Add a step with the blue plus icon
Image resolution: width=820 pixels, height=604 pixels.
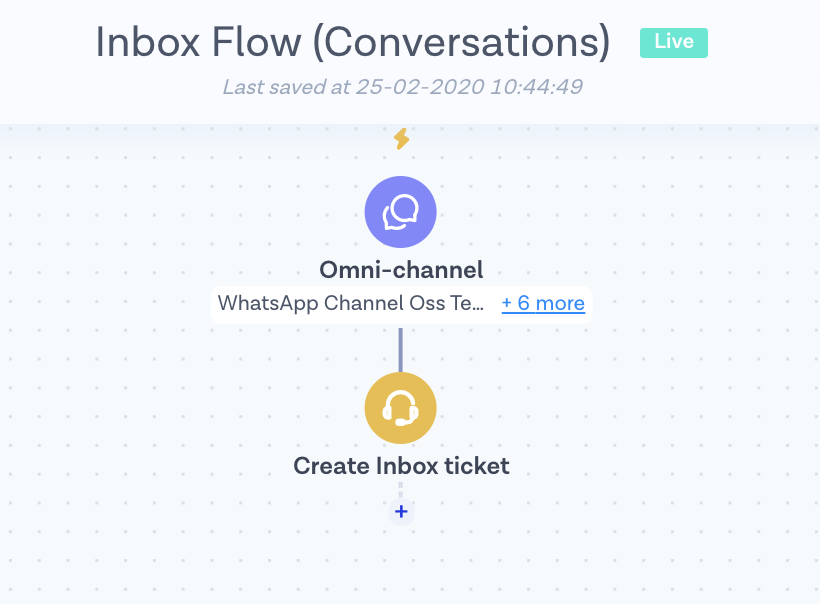tap(401, 512)
